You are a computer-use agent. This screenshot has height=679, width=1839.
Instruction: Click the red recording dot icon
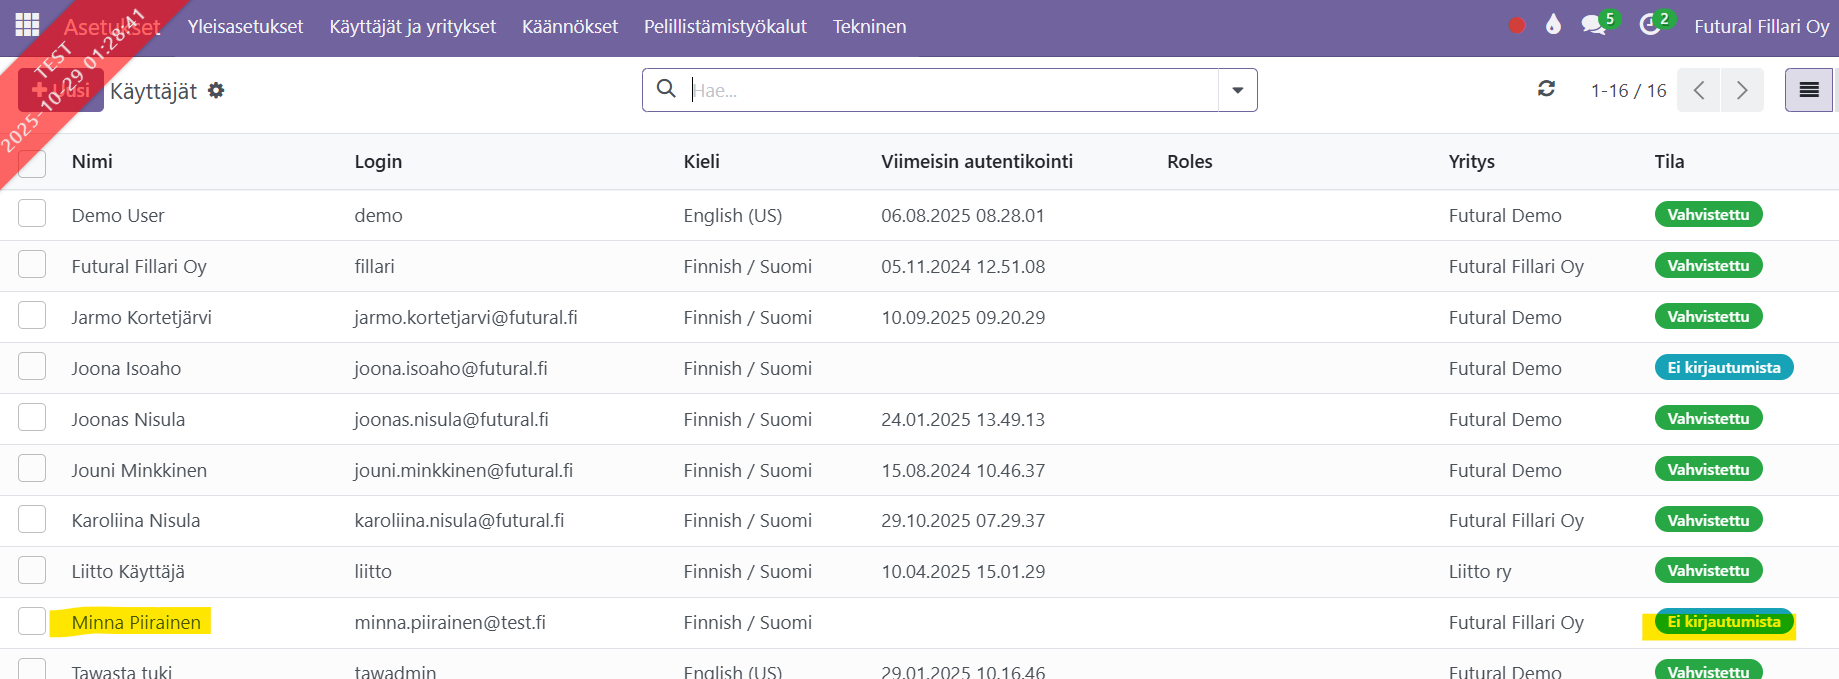pyautogui.click(x=1517, y=26)
